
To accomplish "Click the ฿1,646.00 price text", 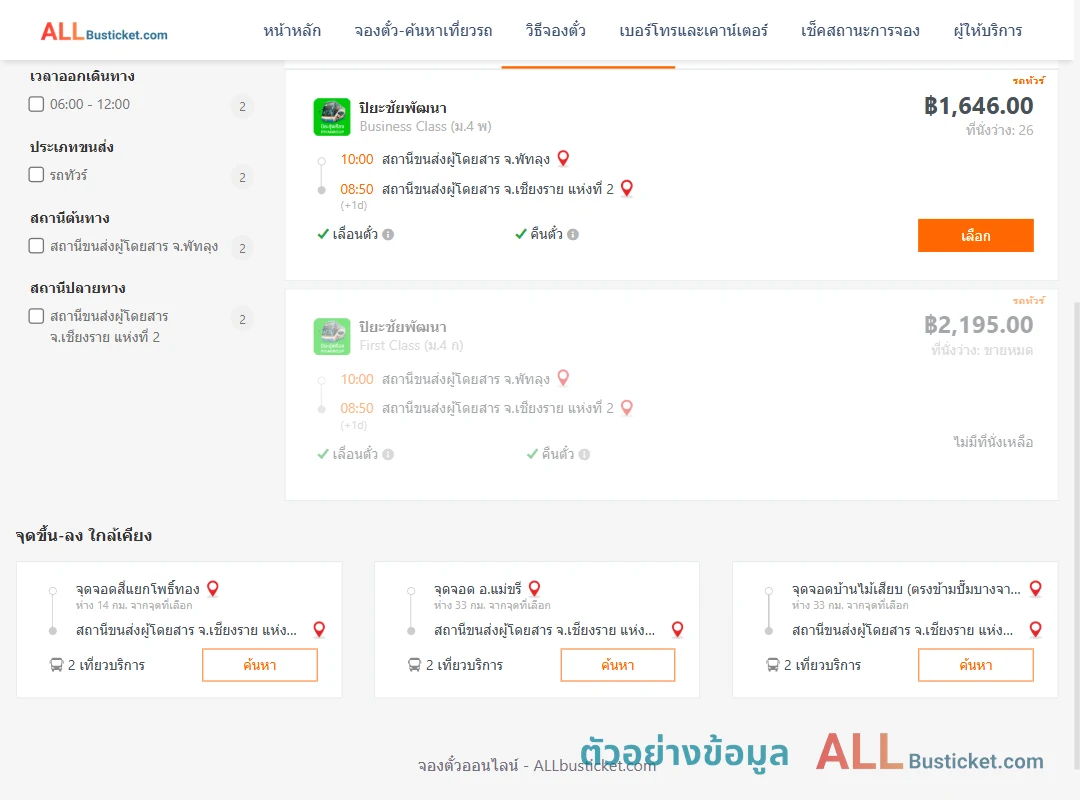I will [979, 105].
